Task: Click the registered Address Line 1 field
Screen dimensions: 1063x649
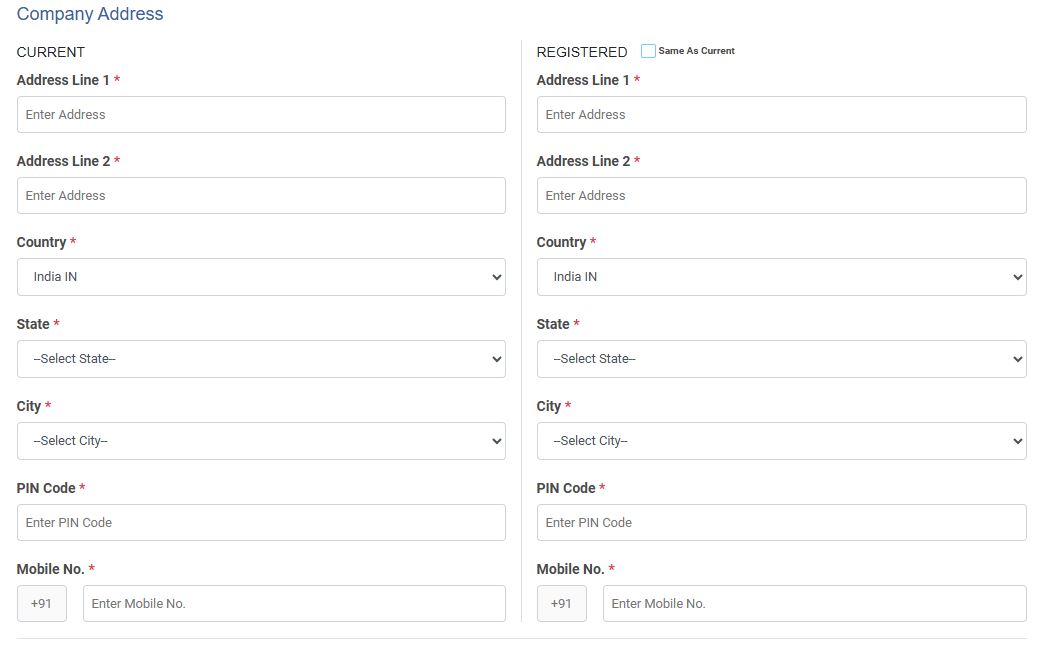Action: coord(781,115)
